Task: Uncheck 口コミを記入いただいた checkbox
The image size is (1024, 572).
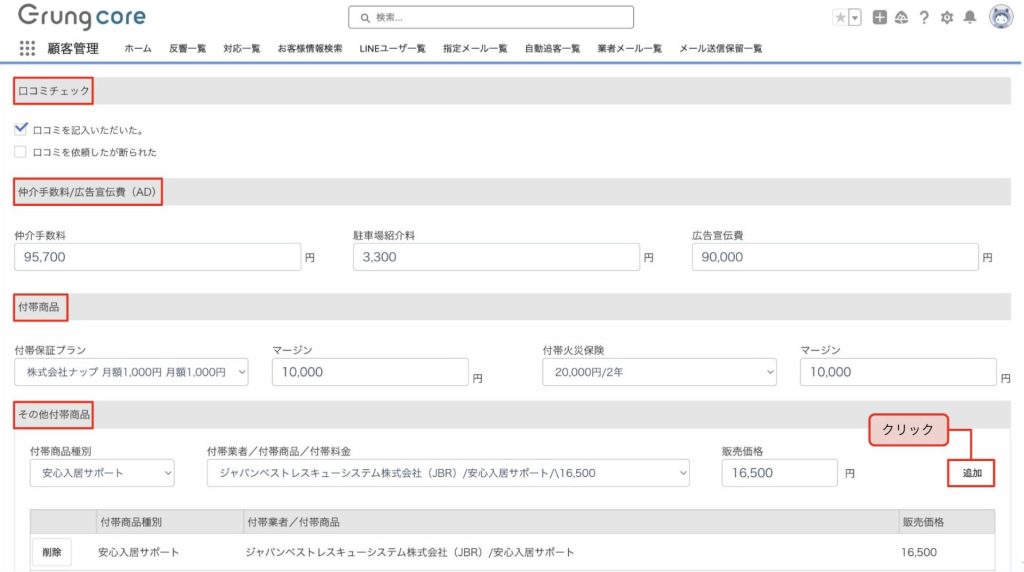Action: coord(21,129)
